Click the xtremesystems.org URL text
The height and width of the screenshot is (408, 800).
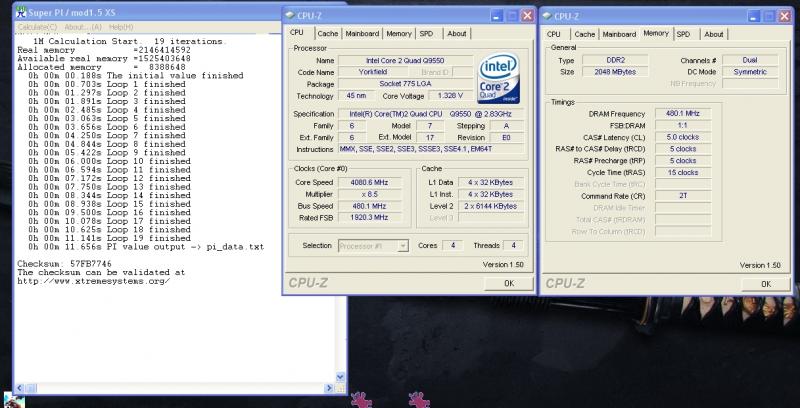coord(93,281)
